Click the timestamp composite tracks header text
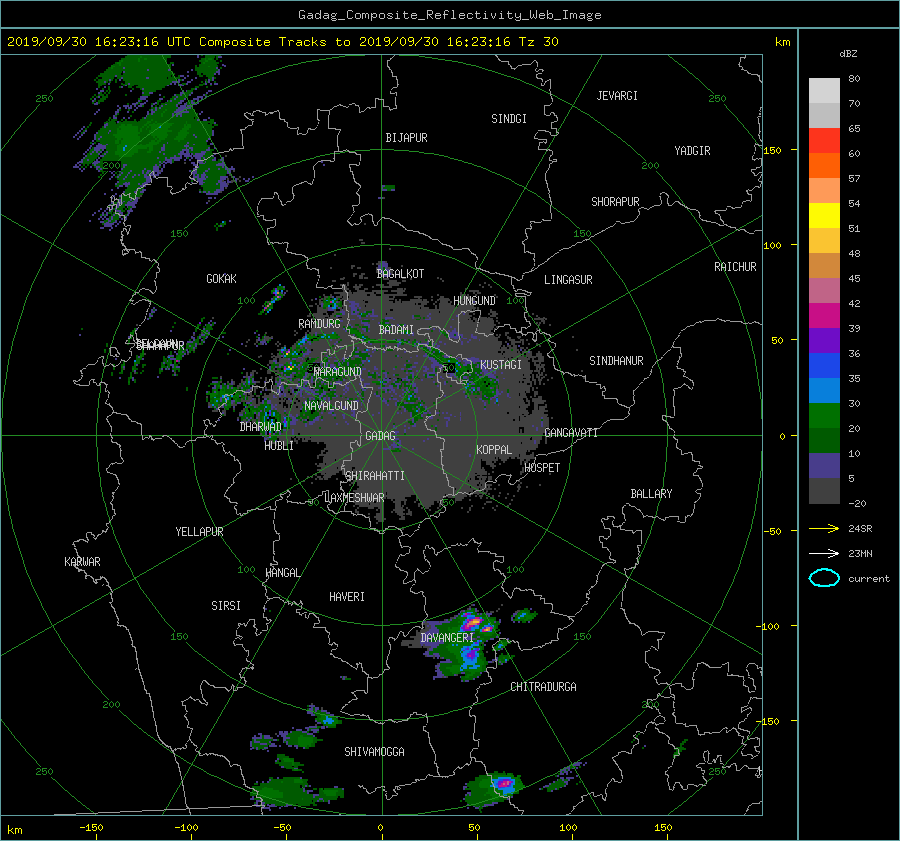900x841 pixels. pos(282,42)
